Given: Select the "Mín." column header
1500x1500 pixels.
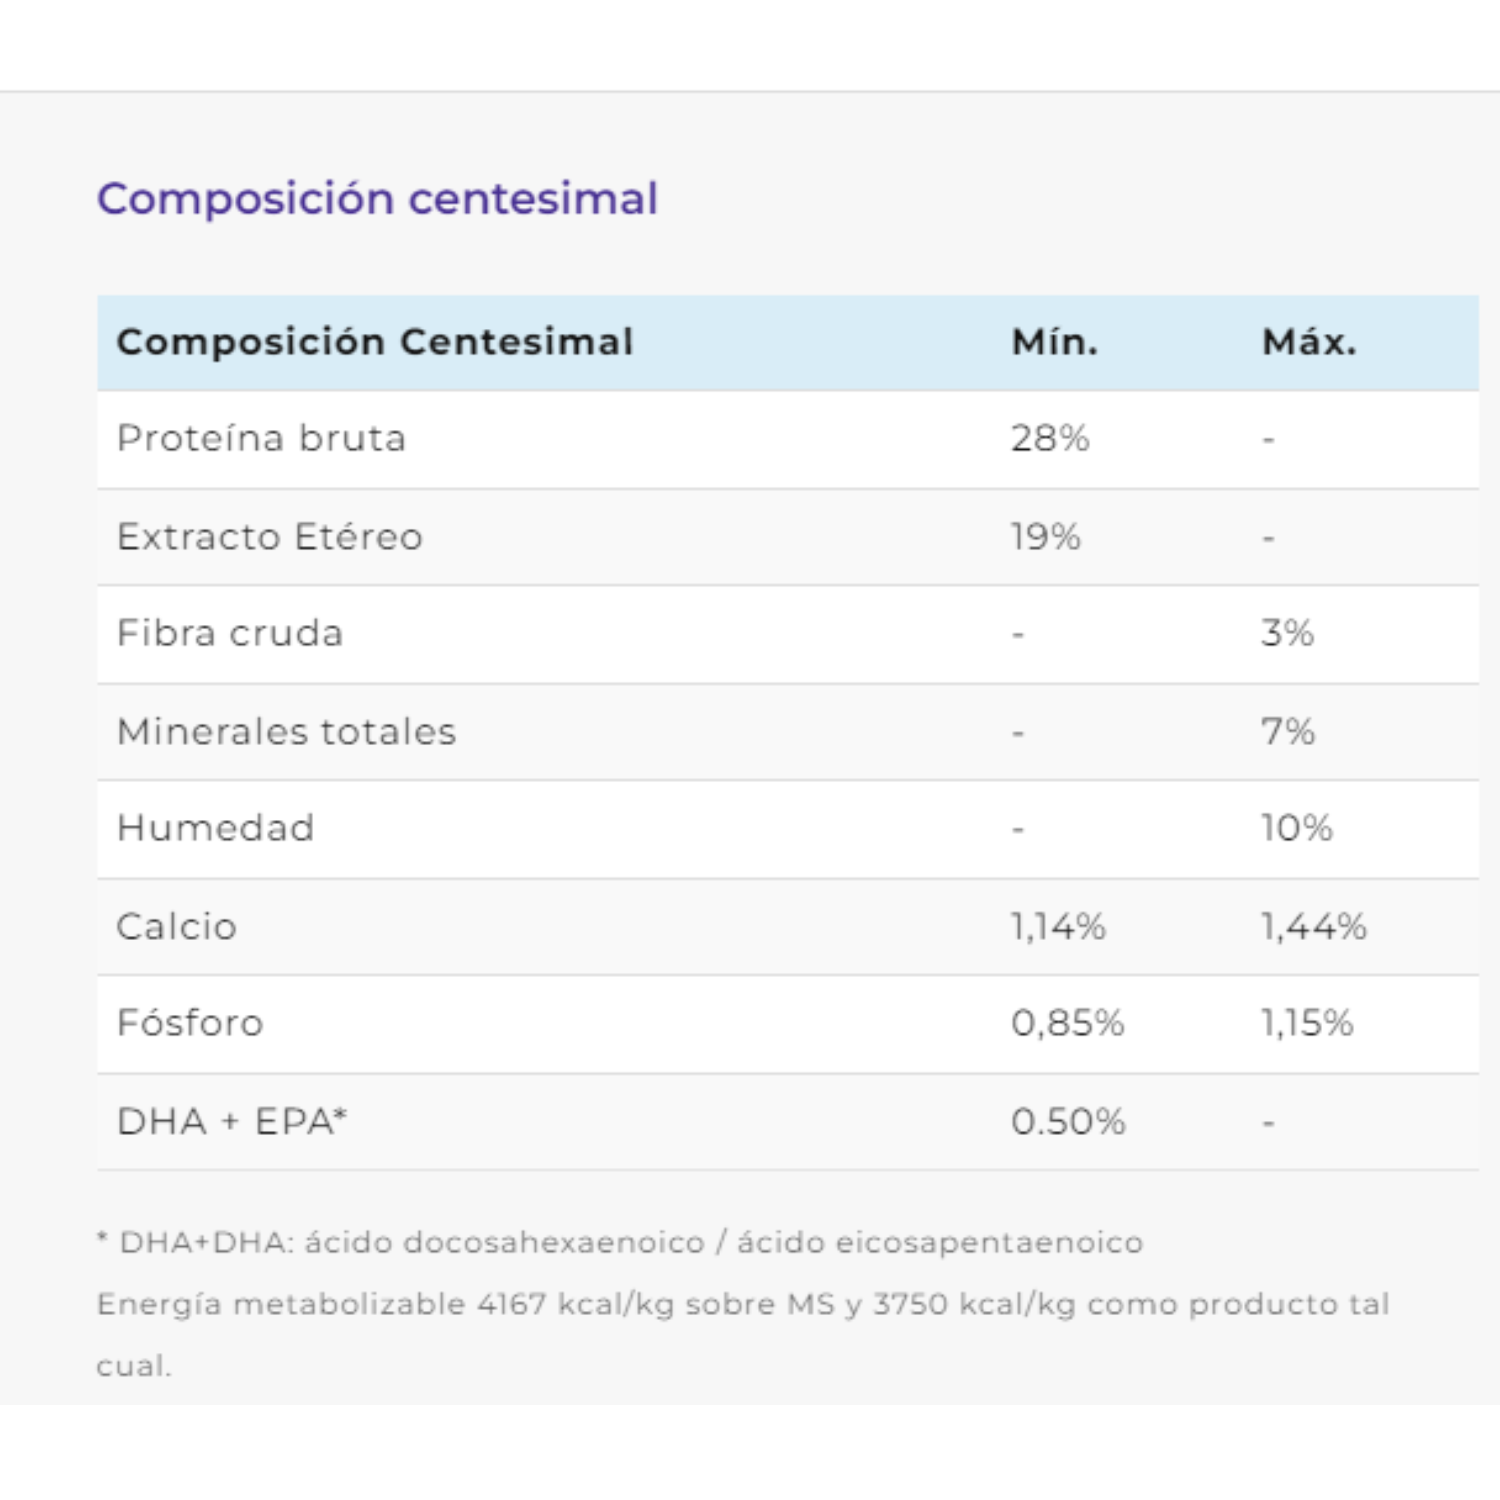Looking at the screenshot, I should (x=1054, y=342).
